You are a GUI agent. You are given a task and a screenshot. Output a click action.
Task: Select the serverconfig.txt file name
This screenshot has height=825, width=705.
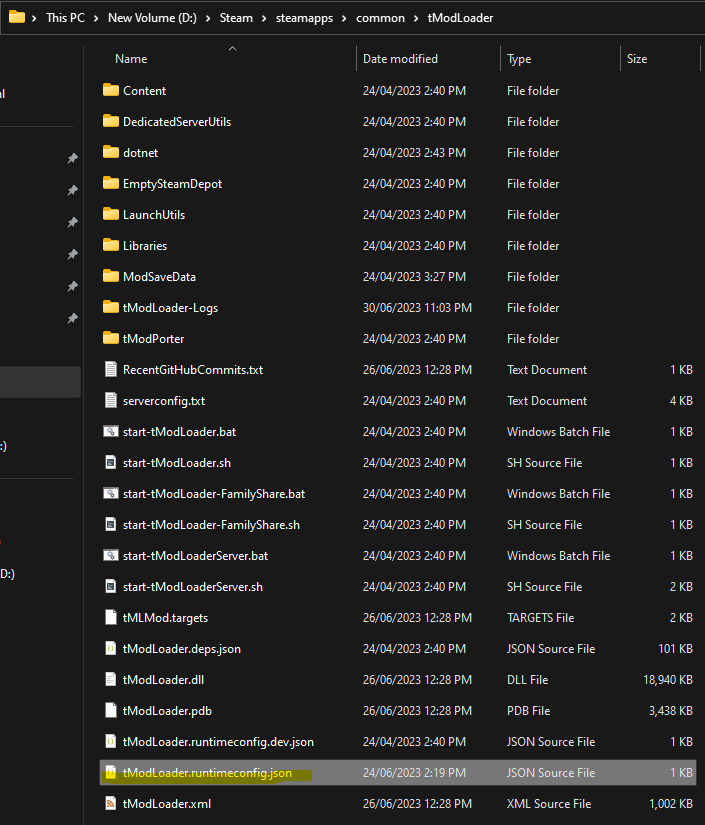click(164, 400)
